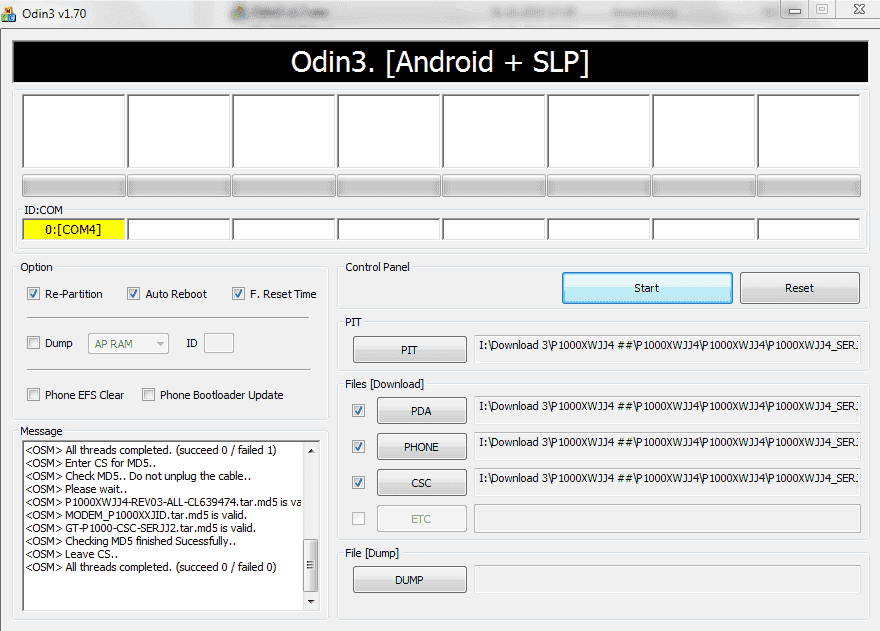The image size is (880, 631).
Task: Click the PHONE file path field
Action: 667,446
